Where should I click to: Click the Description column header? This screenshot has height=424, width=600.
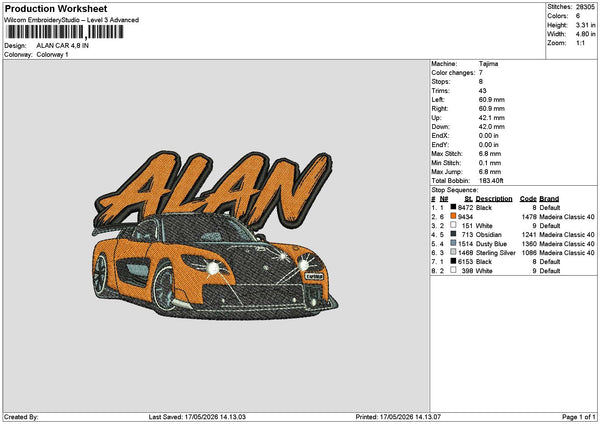point(494,199)
